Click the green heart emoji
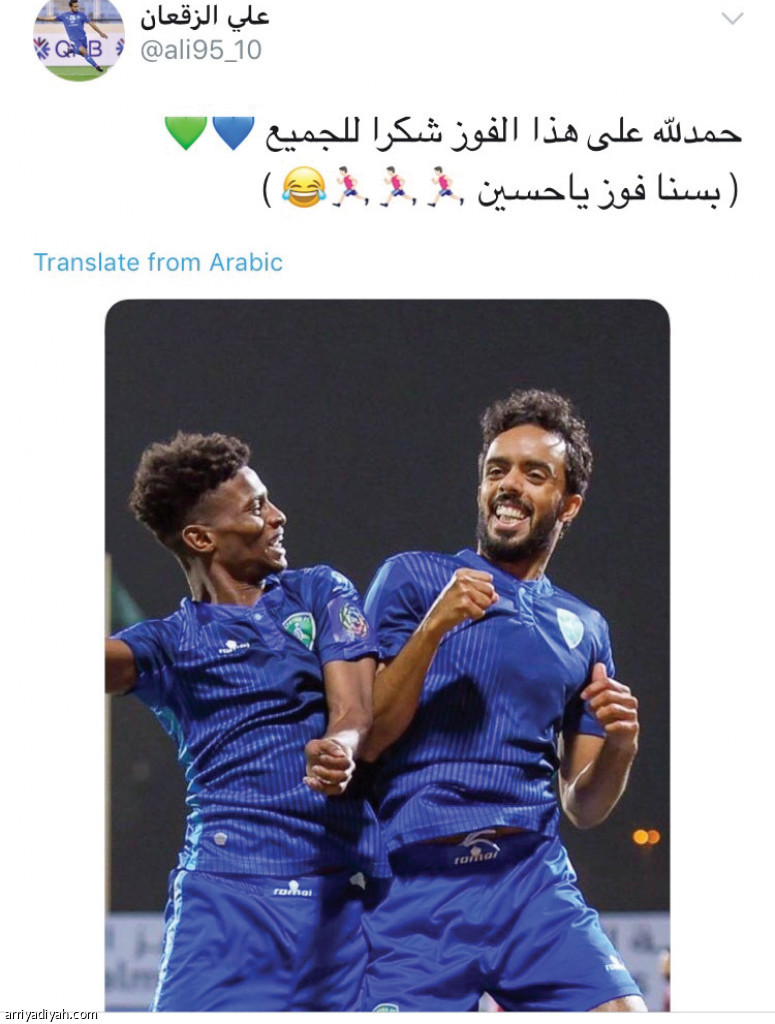 pyautogui.click(x=185, y=133)
